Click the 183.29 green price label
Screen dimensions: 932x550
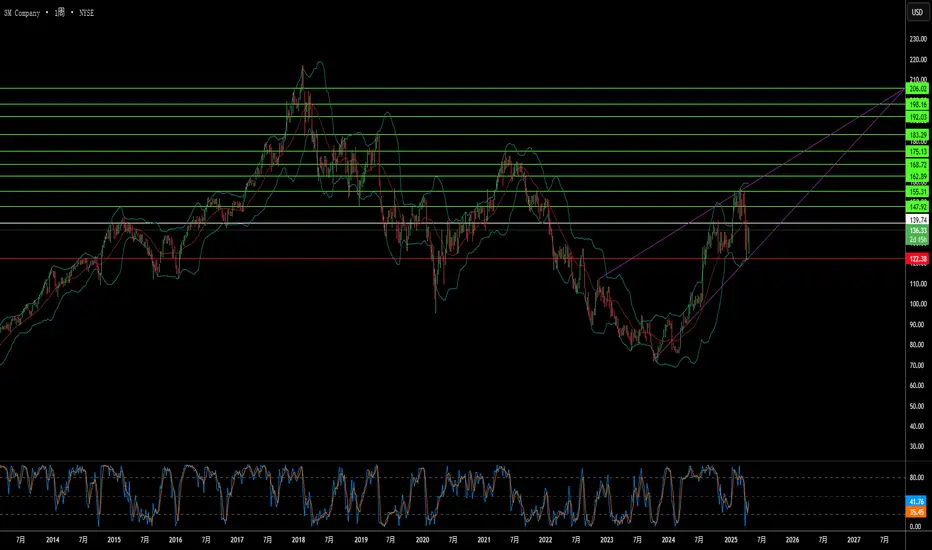click(x=917, y=134)
